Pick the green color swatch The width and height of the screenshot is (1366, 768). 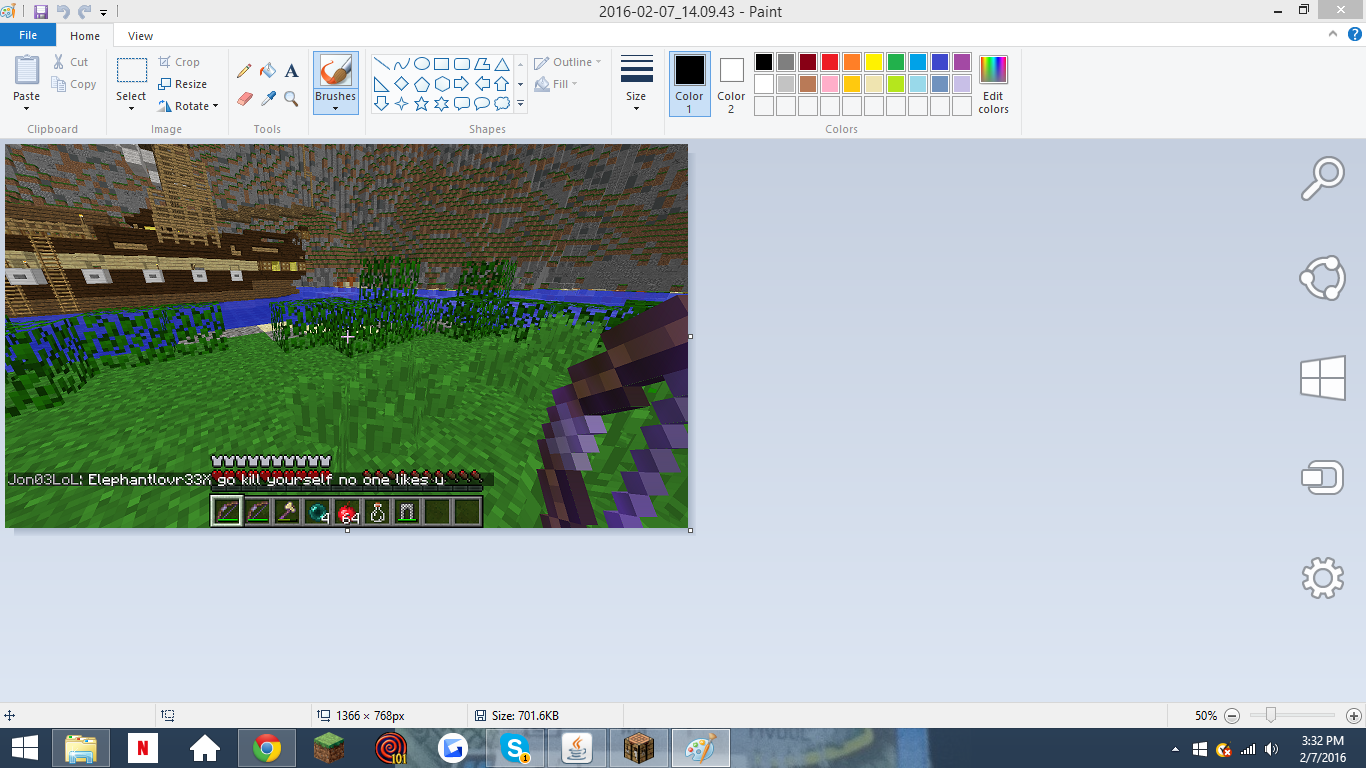click(895, 62)
